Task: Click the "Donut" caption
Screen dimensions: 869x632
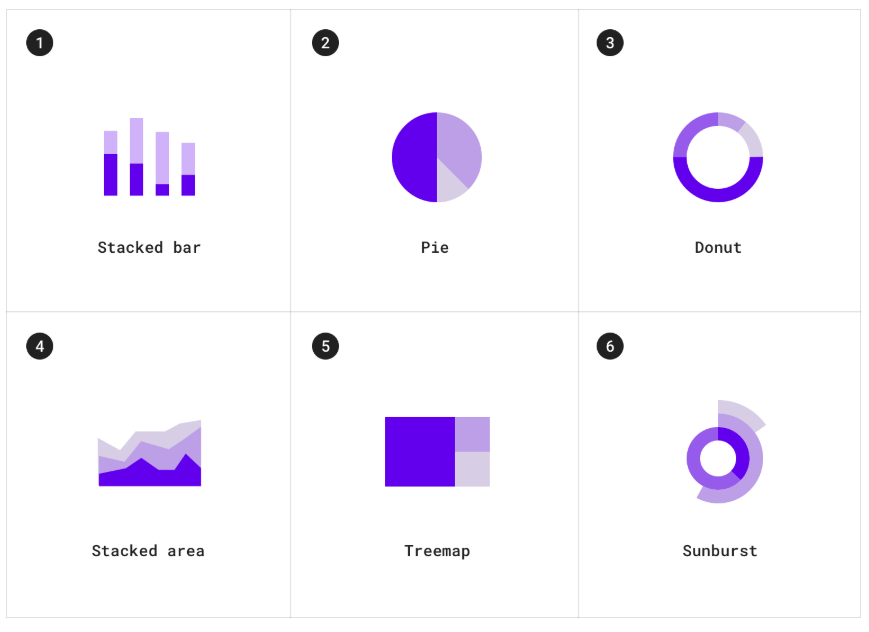Action: pyautogui.click(x=718, y=248)
